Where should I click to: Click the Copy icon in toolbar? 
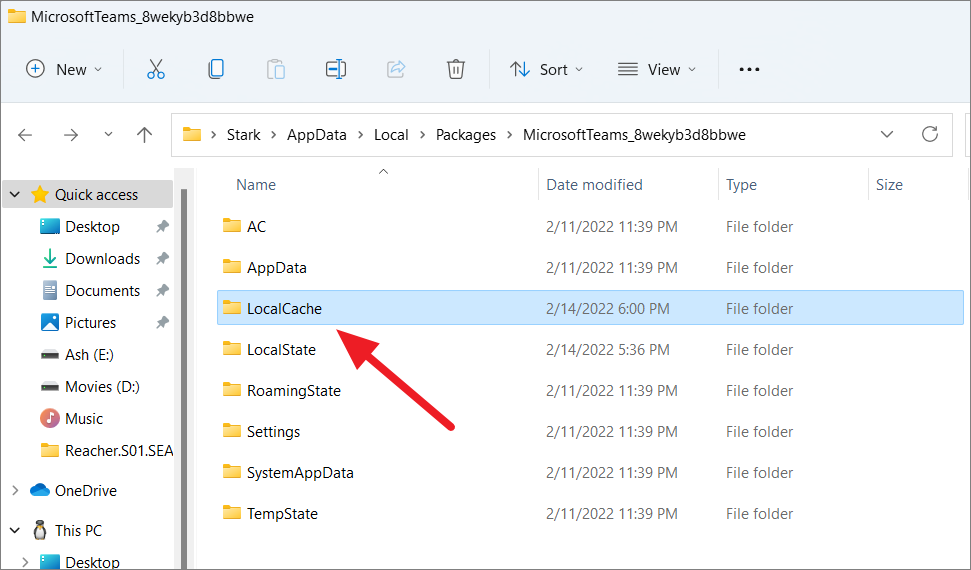point(216,69)
